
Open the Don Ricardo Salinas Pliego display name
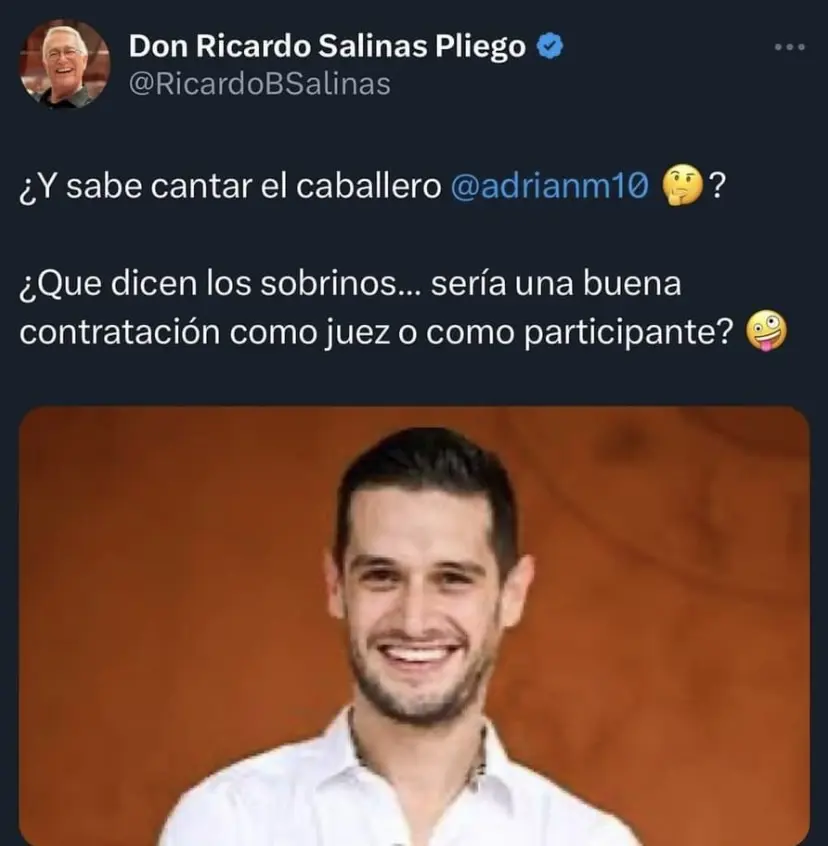pos(327,46)
